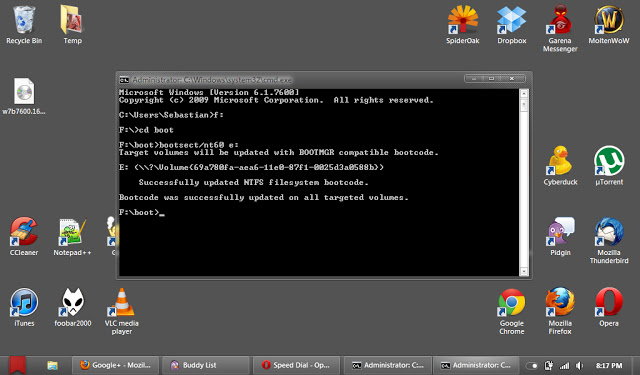Click the cmd vertical scrollbar thumb
Viewport: 640px width, 375px height.
click(x=524, y=105)
